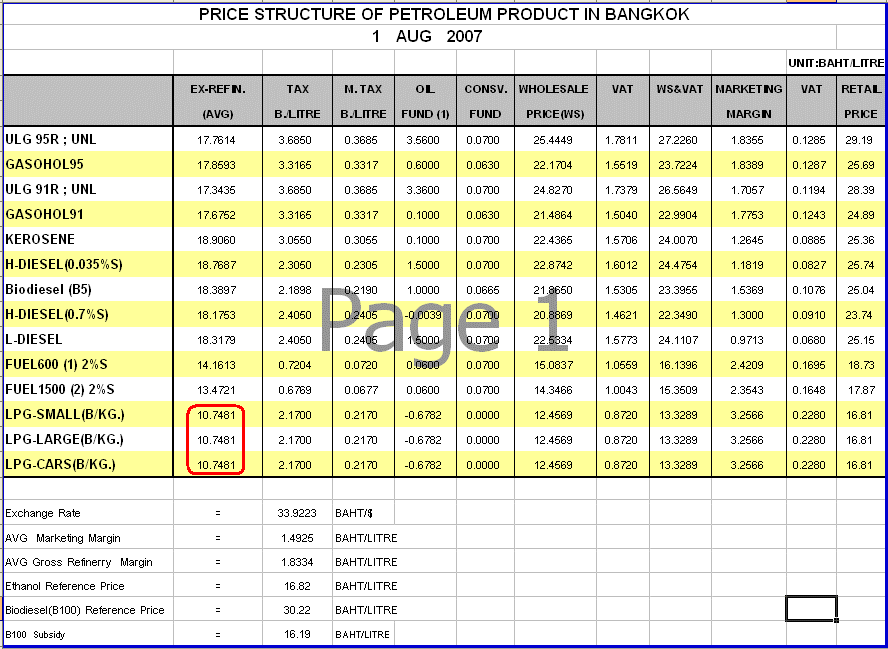Viewport: 888px width, 649px height.
Task: Click the Exchange Rate value 33.9223
Action: tap(297, 514)
